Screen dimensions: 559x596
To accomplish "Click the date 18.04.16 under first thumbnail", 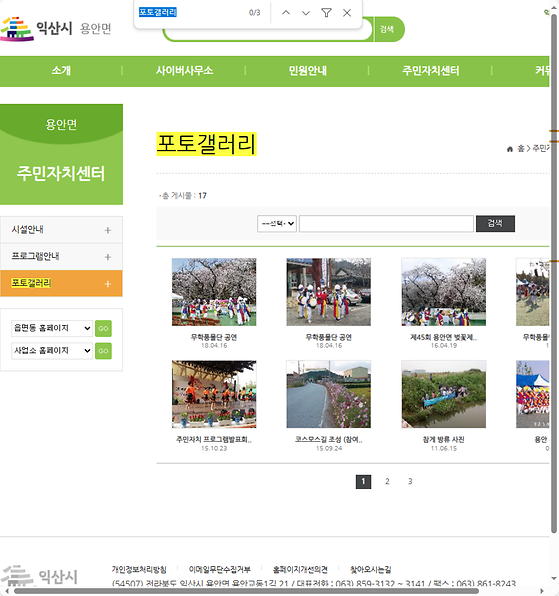I will [x=214, y=346].
